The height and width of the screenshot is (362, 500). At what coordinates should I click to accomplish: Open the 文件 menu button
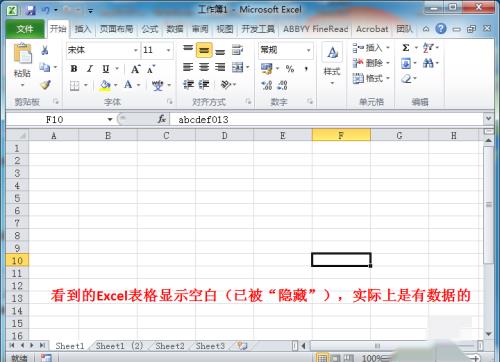[x=25, y=29]
